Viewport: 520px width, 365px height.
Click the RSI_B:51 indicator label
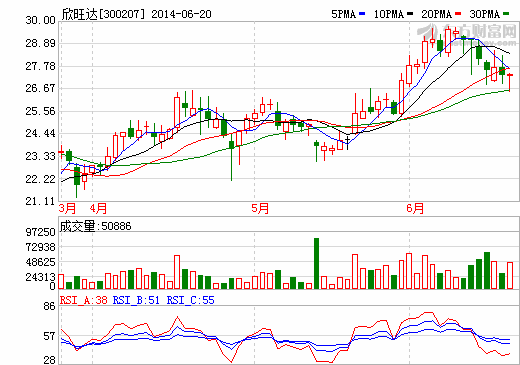click(x=136, y=300)
